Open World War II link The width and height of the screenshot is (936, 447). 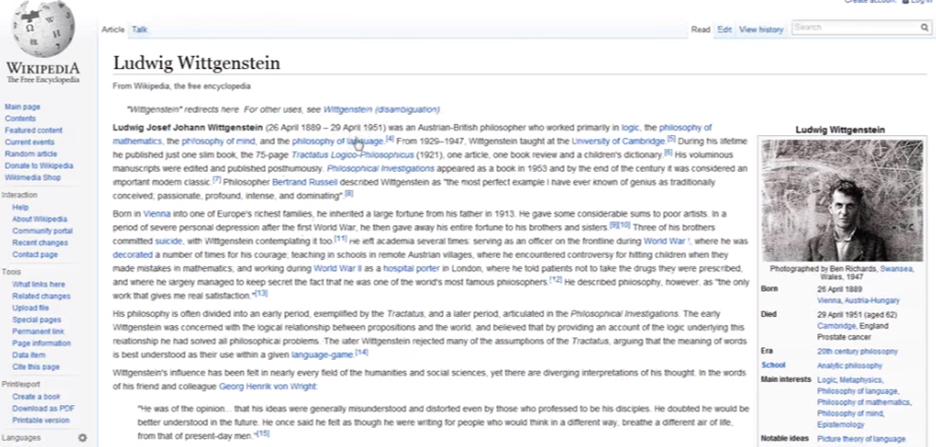pos(338,269)
